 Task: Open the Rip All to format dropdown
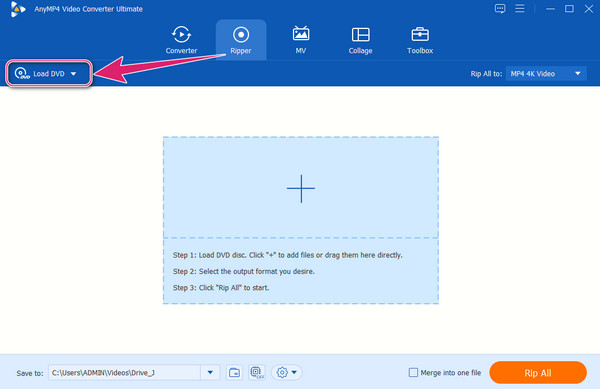point(546,73)
